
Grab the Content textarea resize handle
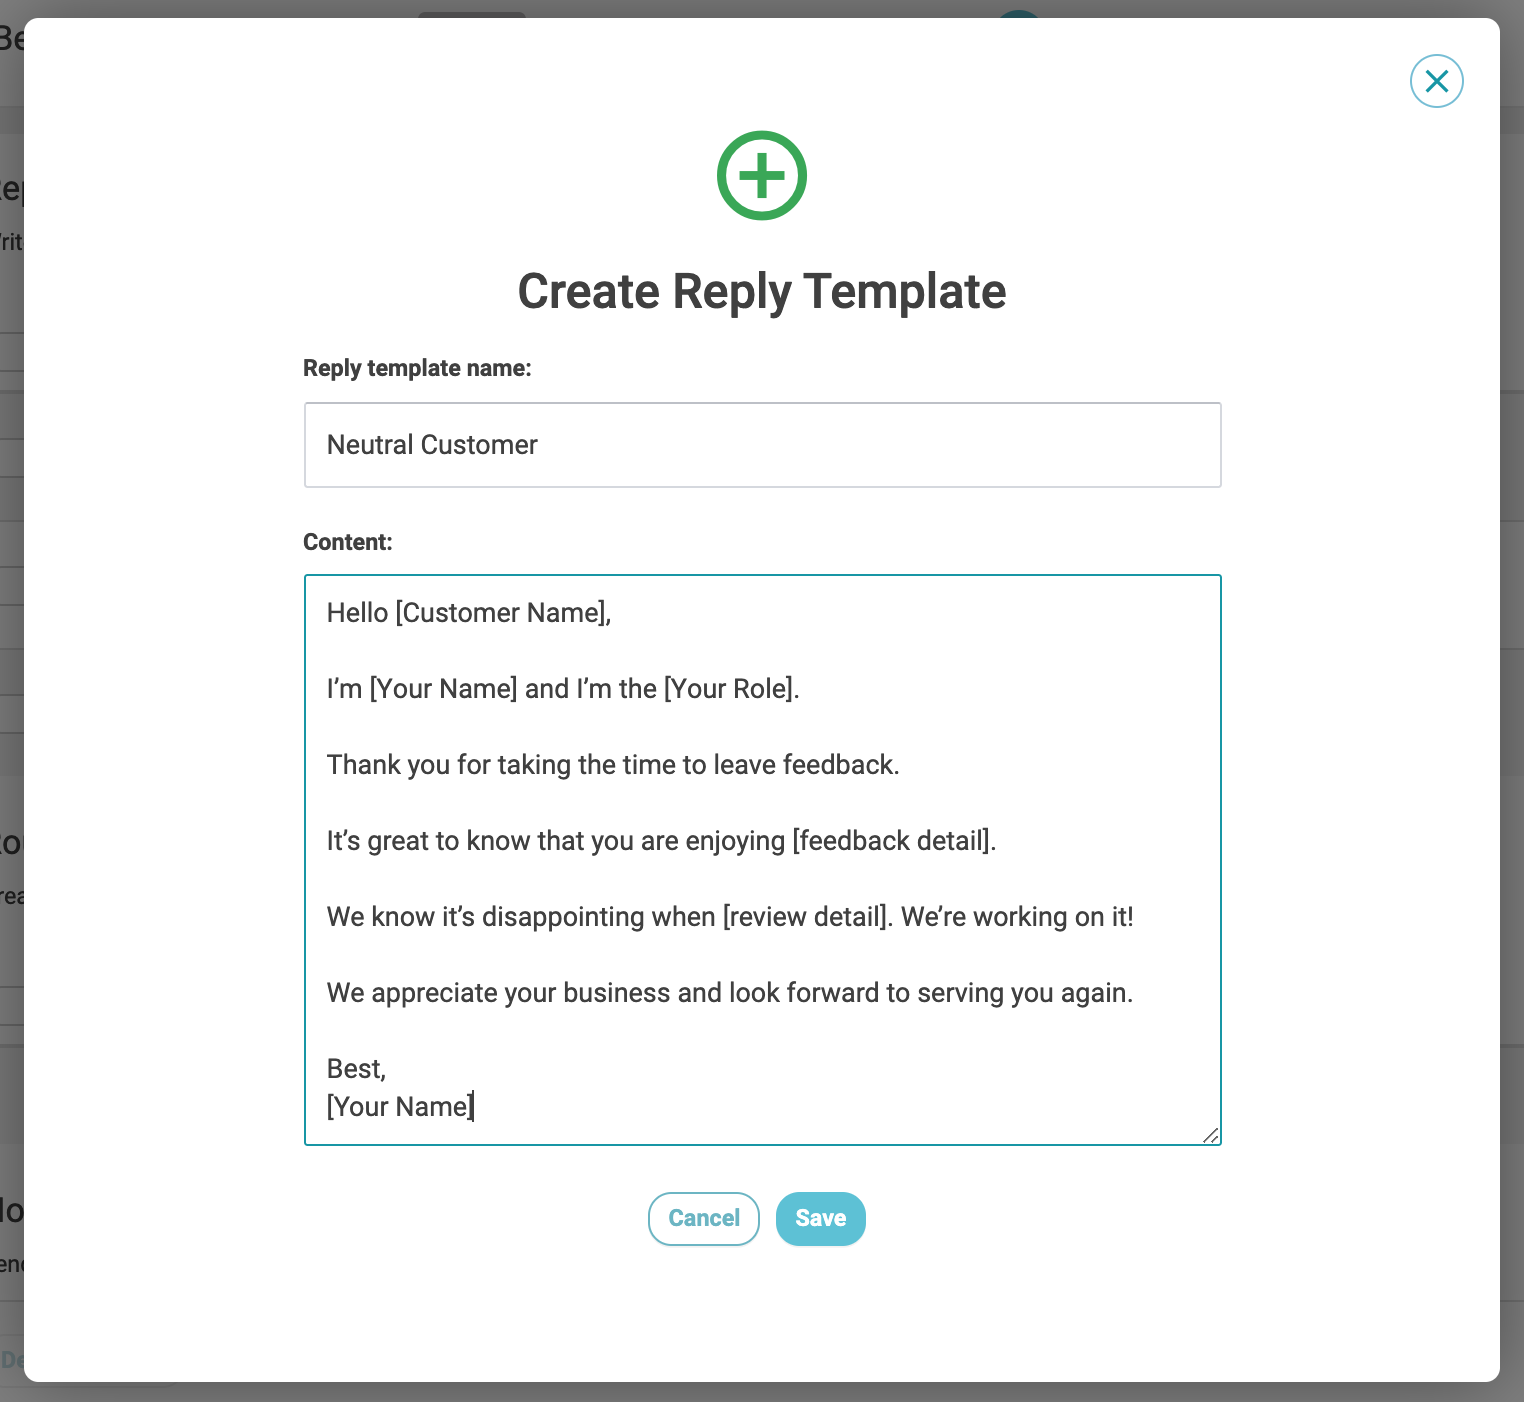1210,1134
